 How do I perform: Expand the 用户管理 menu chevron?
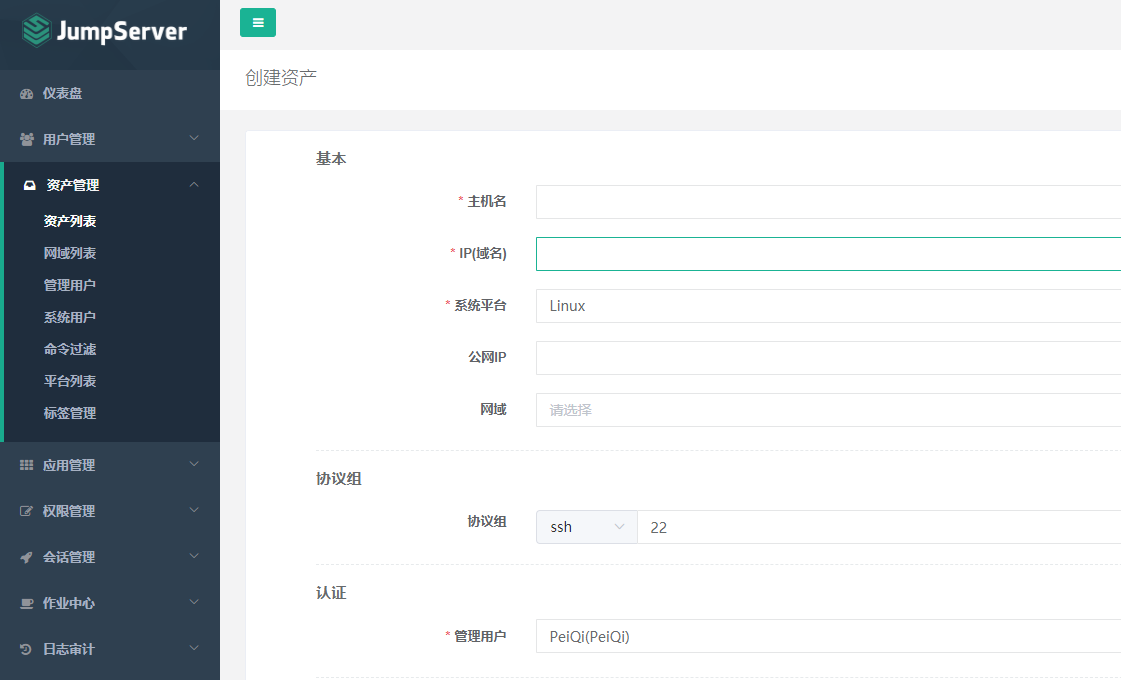pyautogui.click(x=194, y=139)
